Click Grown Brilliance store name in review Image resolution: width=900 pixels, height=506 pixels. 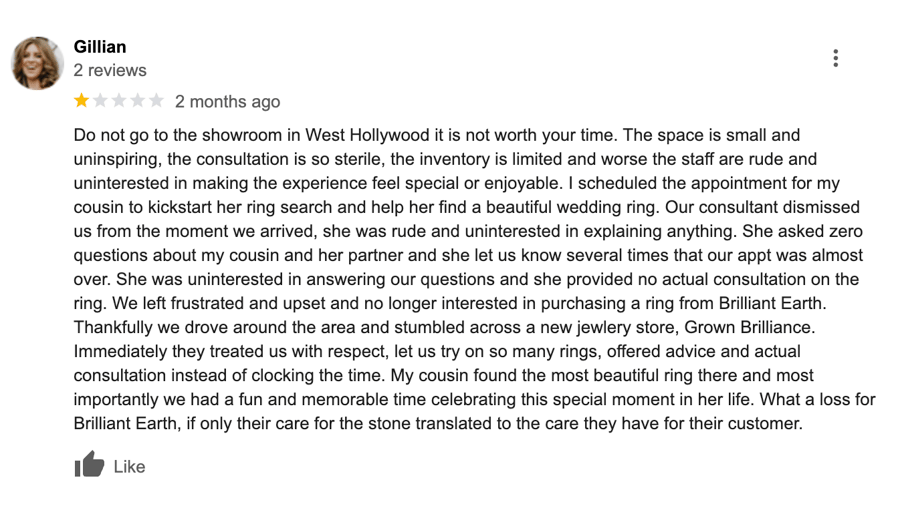748,328
